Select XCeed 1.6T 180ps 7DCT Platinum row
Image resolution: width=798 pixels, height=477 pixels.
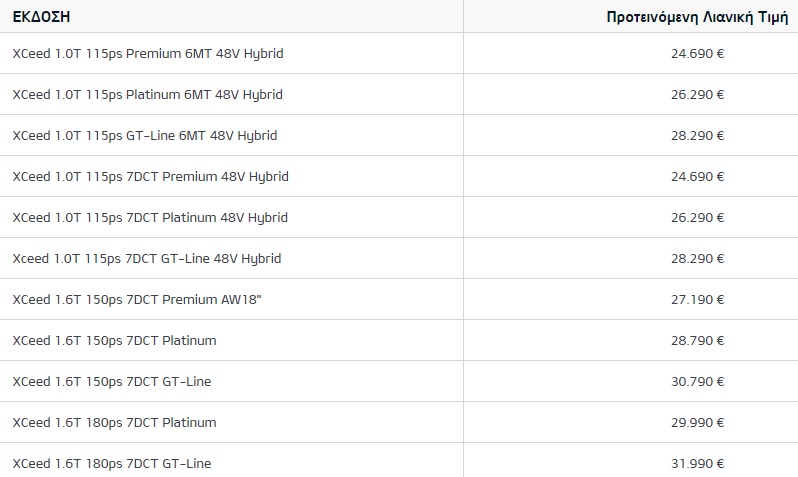coord(114,422)
